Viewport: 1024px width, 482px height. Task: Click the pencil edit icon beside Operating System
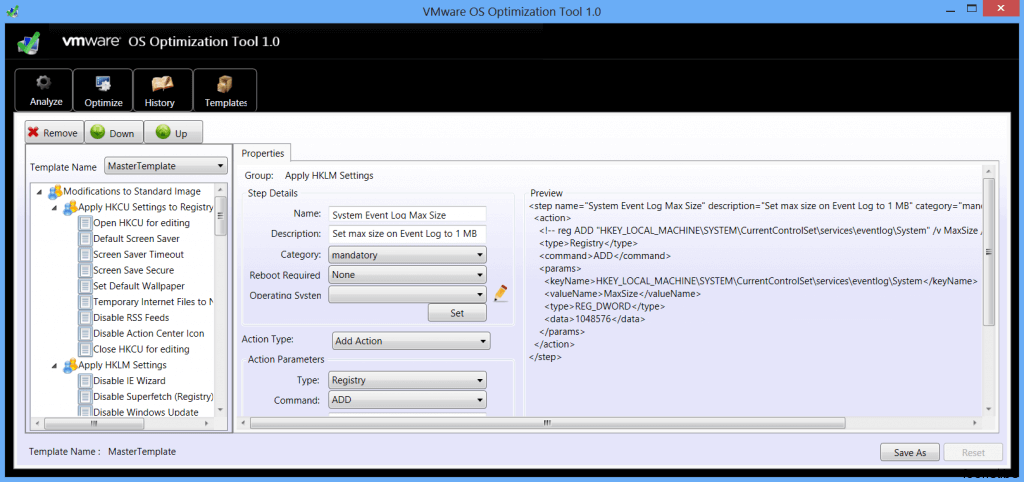501,293
